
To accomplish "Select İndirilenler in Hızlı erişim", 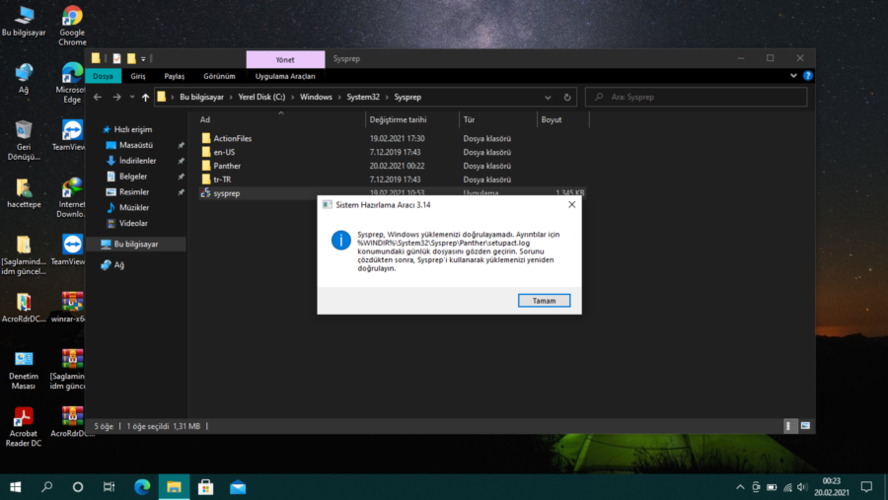I will tap(138, 161).
